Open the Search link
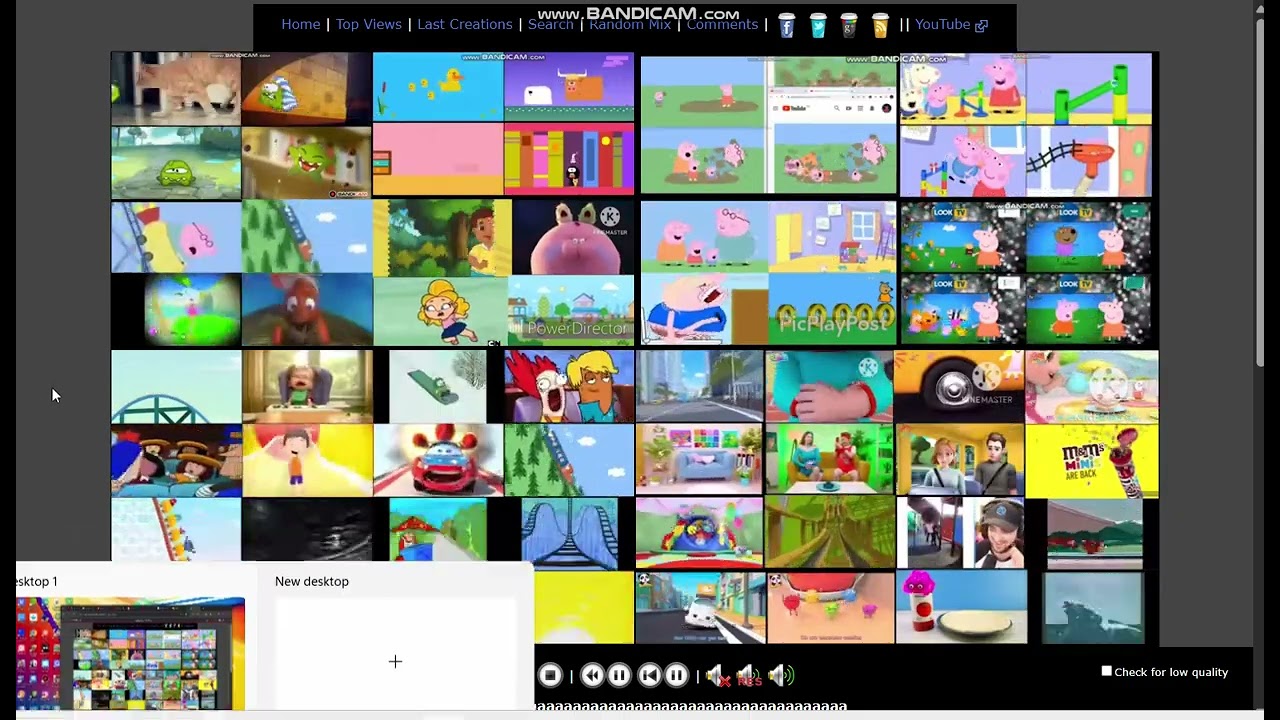The image size is (1280, 720). click(x=550, y=24)
